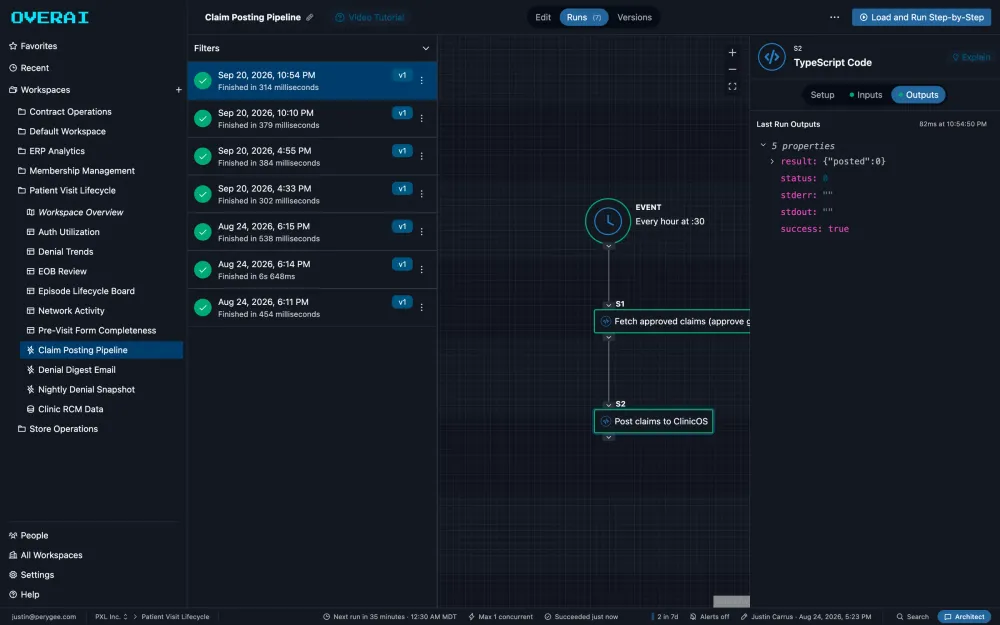
Task: Add a workspace with the plus icon
Action: pos(179,90)
